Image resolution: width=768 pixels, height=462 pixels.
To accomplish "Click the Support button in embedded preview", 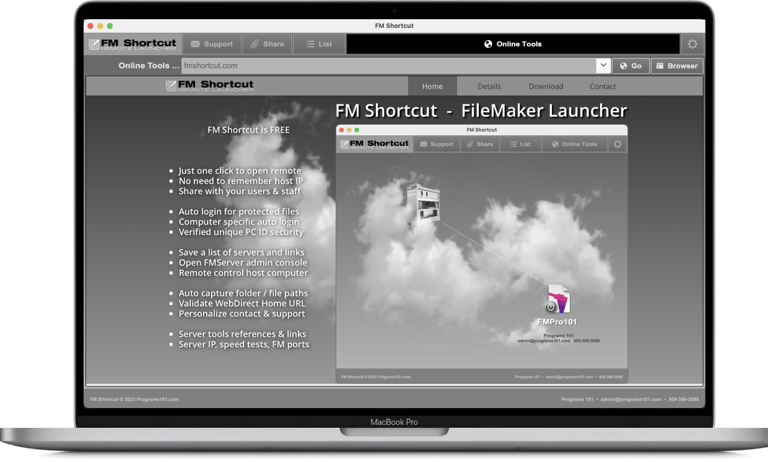I will (x=436, y=144).
